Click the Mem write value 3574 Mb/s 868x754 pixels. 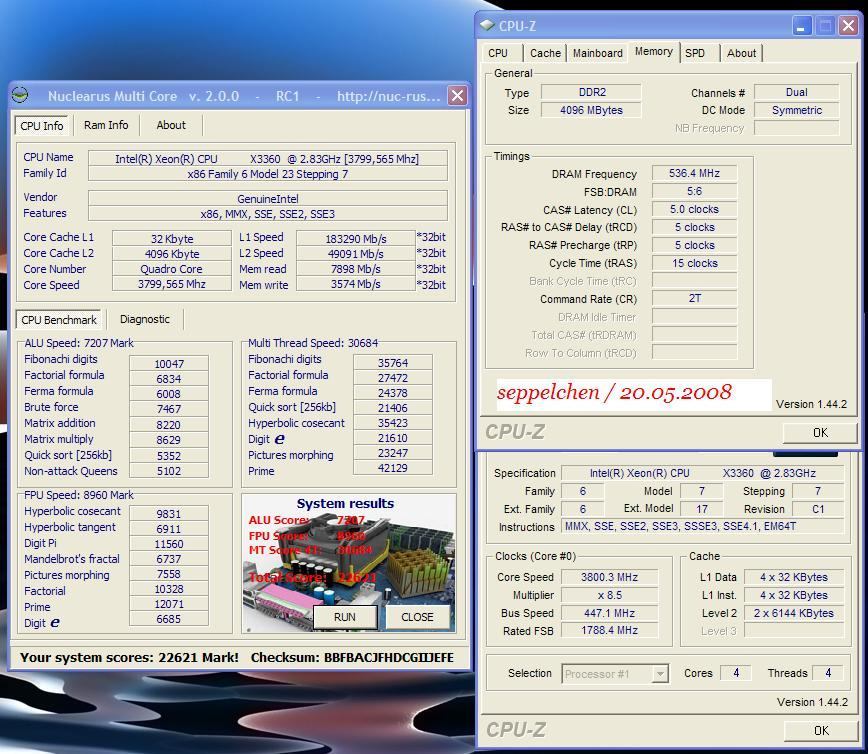coord(355,285)
